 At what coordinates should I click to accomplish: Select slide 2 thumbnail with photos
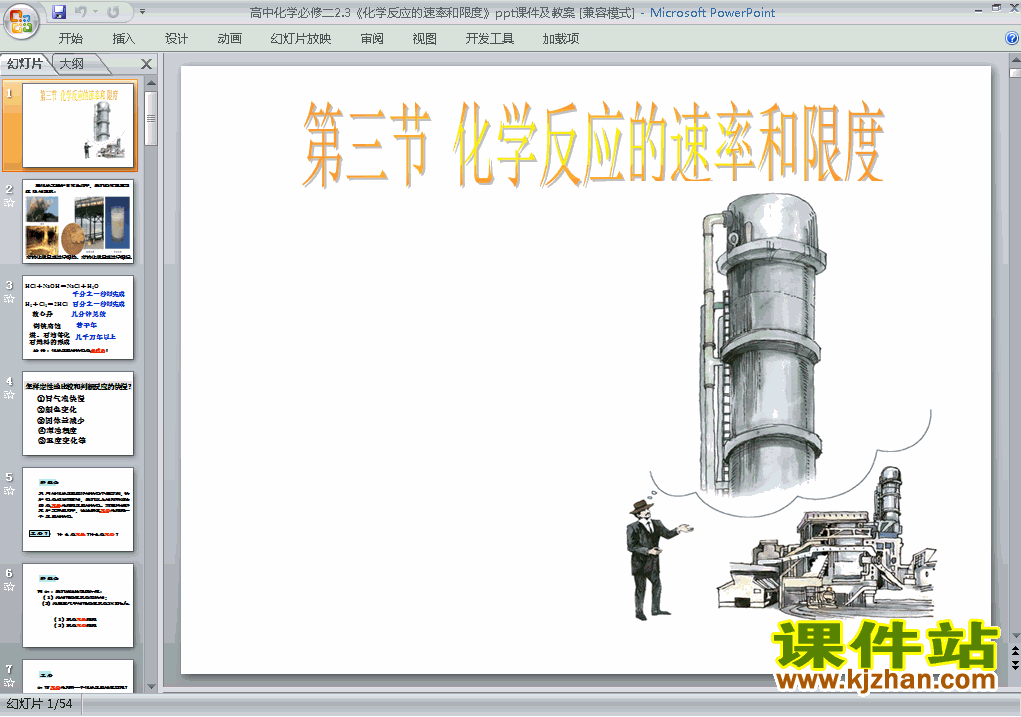pos(78,221)
